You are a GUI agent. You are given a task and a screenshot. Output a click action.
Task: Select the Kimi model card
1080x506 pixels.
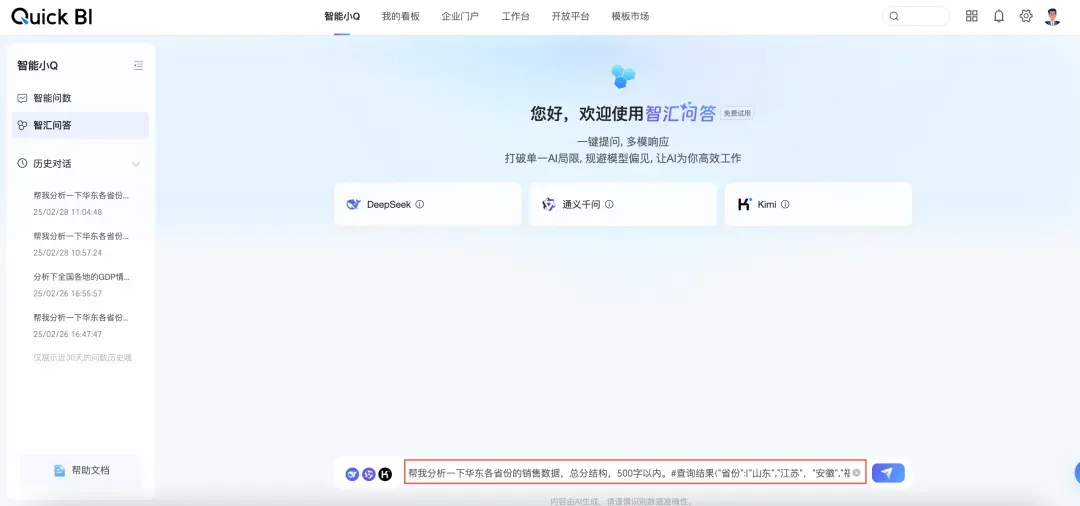[818, 204]
